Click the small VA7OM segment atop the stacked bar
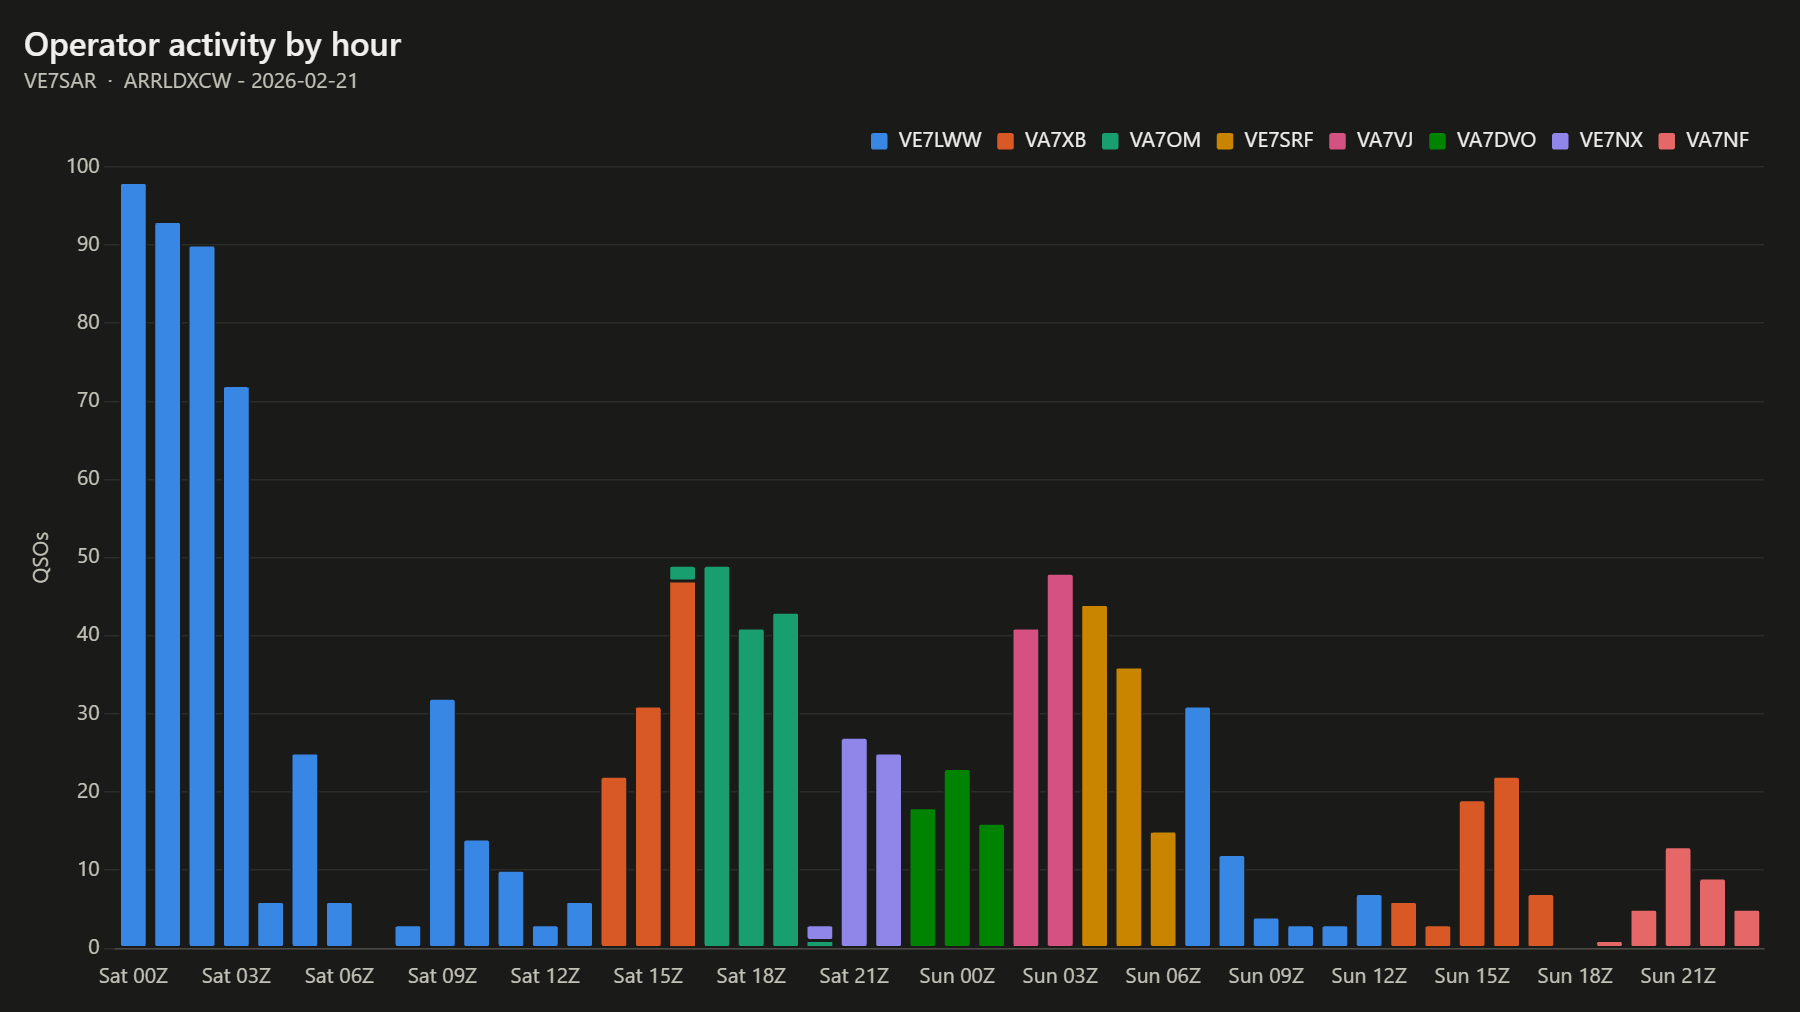 [682, 573]
